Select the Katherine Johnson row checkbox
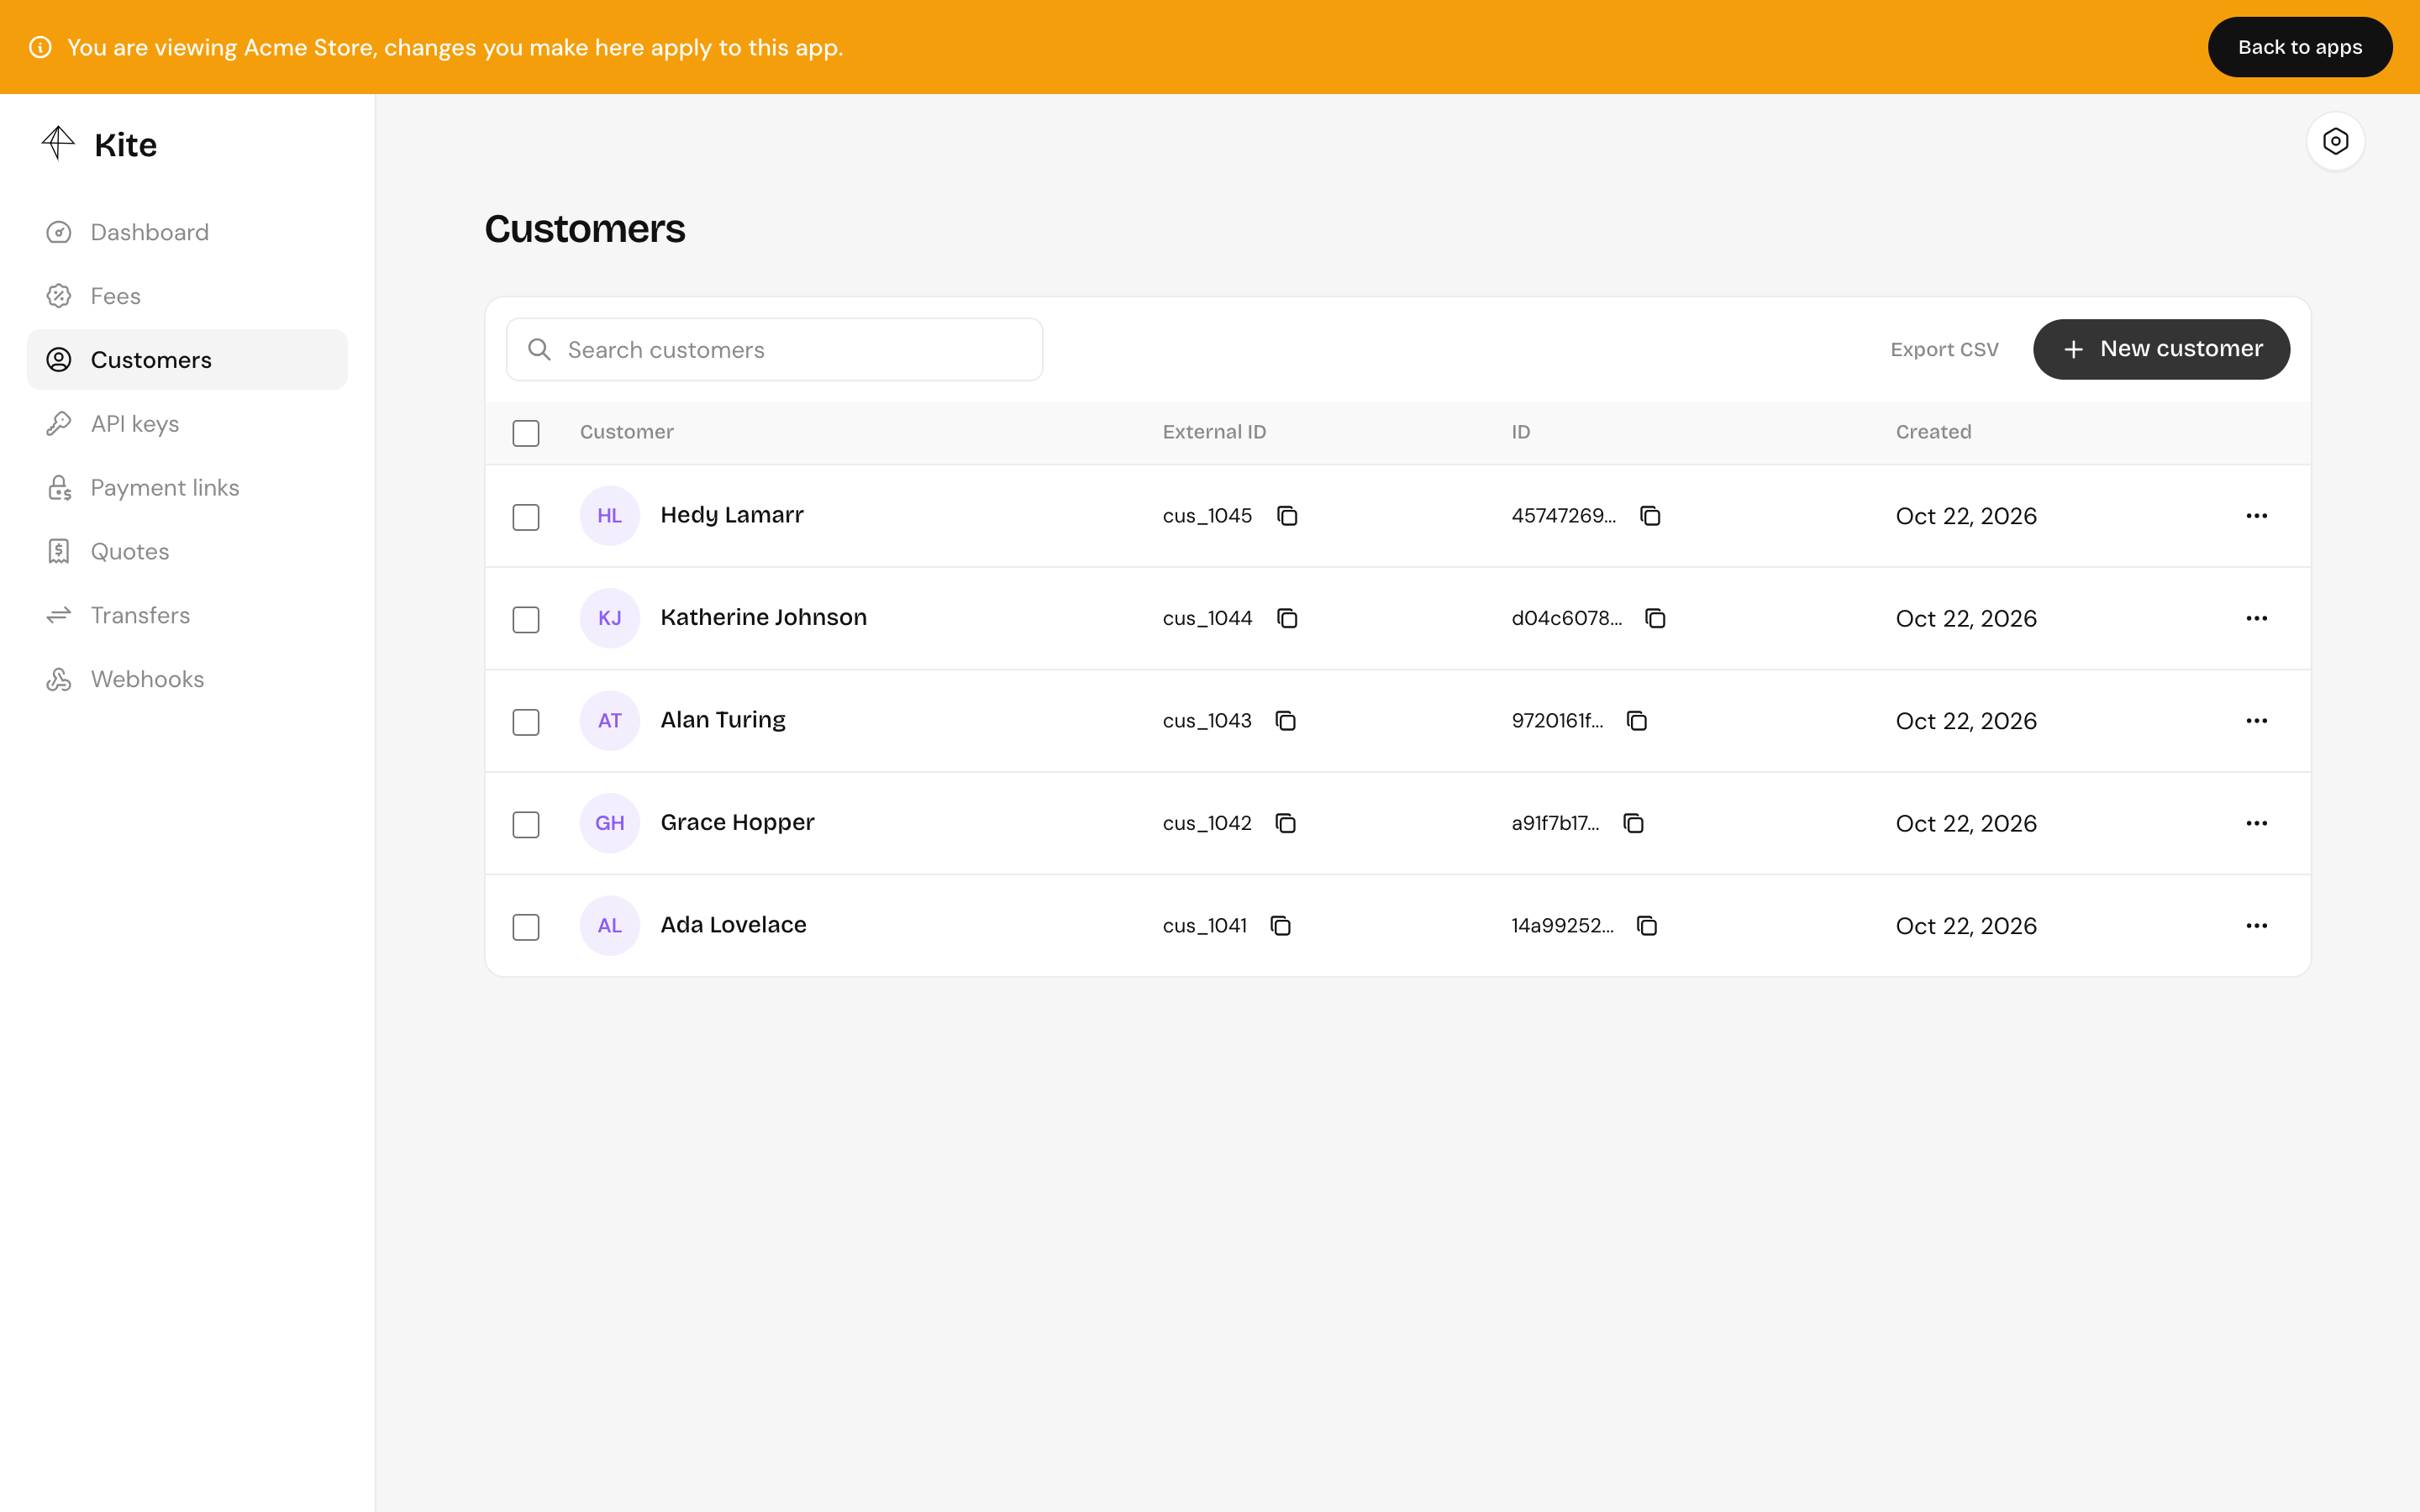Viewport: 2420px width, 1512px height. coord(526,620)
